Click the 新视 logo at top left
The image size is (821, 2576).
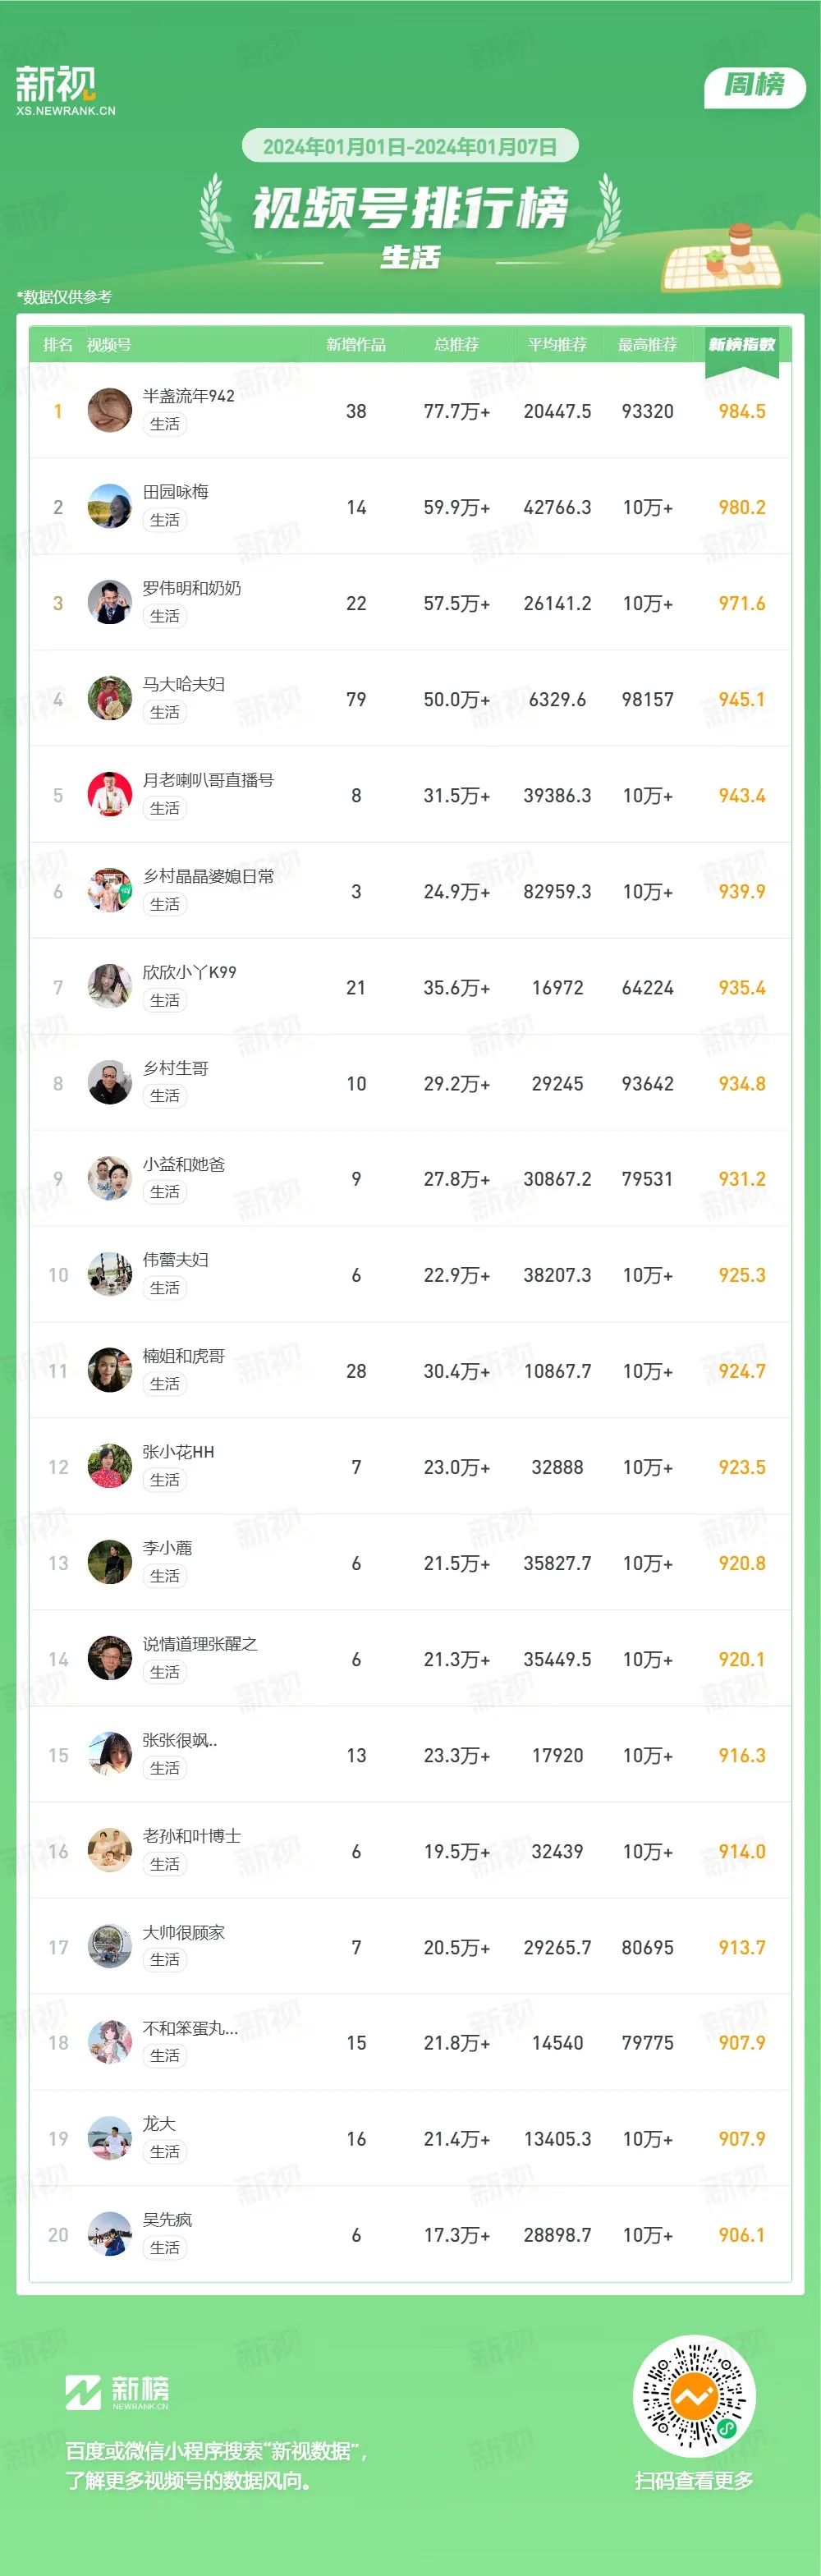point(64,91)
